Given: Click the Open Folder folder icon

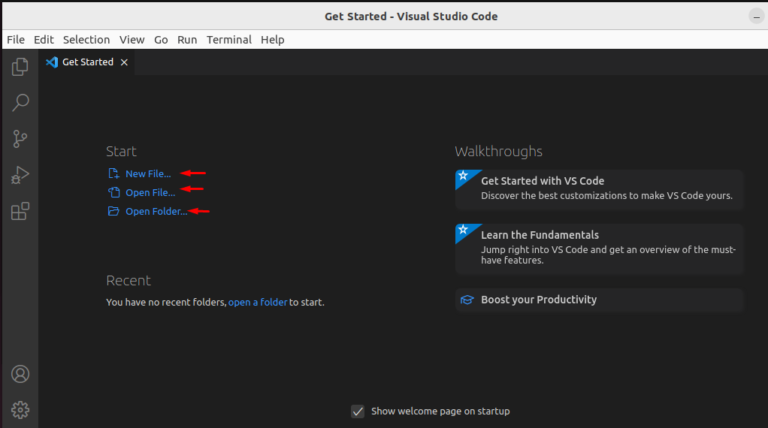Looking at the screenshot, I should click(113, 211).
